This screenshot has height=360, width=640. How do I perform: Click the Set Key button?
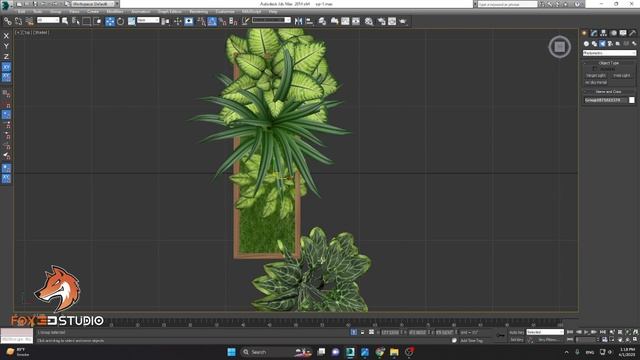516,340
